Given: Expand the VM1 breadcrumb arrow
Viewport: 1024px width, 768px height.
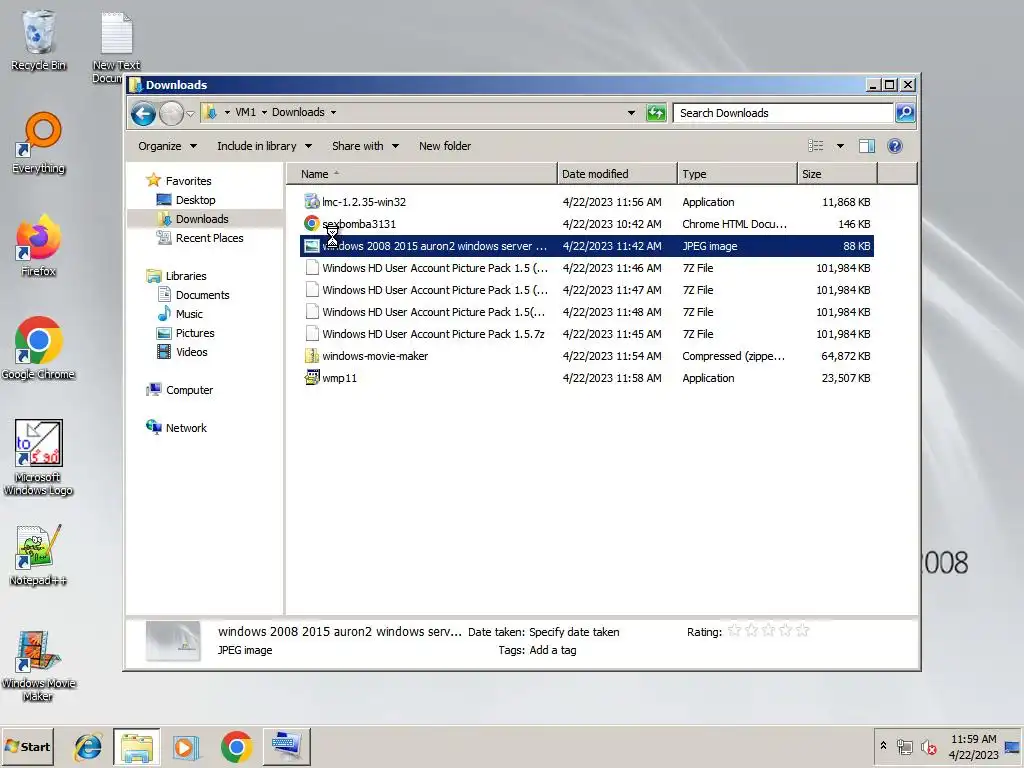Looking at the screenshot, I should click(x=264, y=112).
